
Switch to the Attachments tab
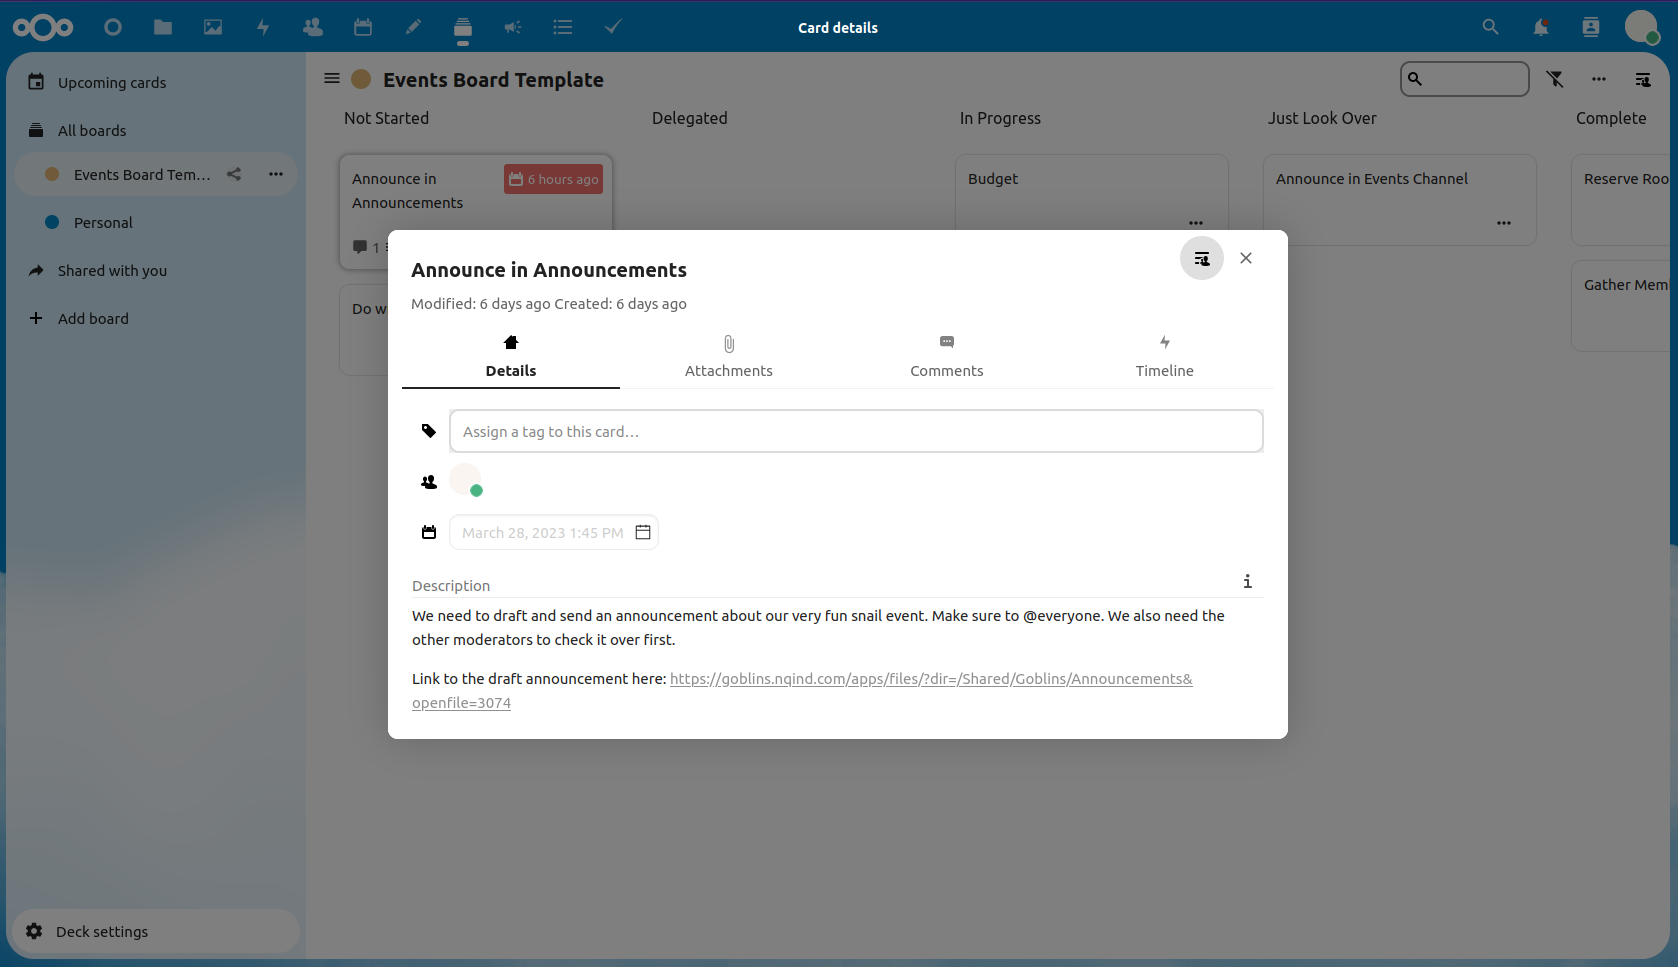point(728,356)
